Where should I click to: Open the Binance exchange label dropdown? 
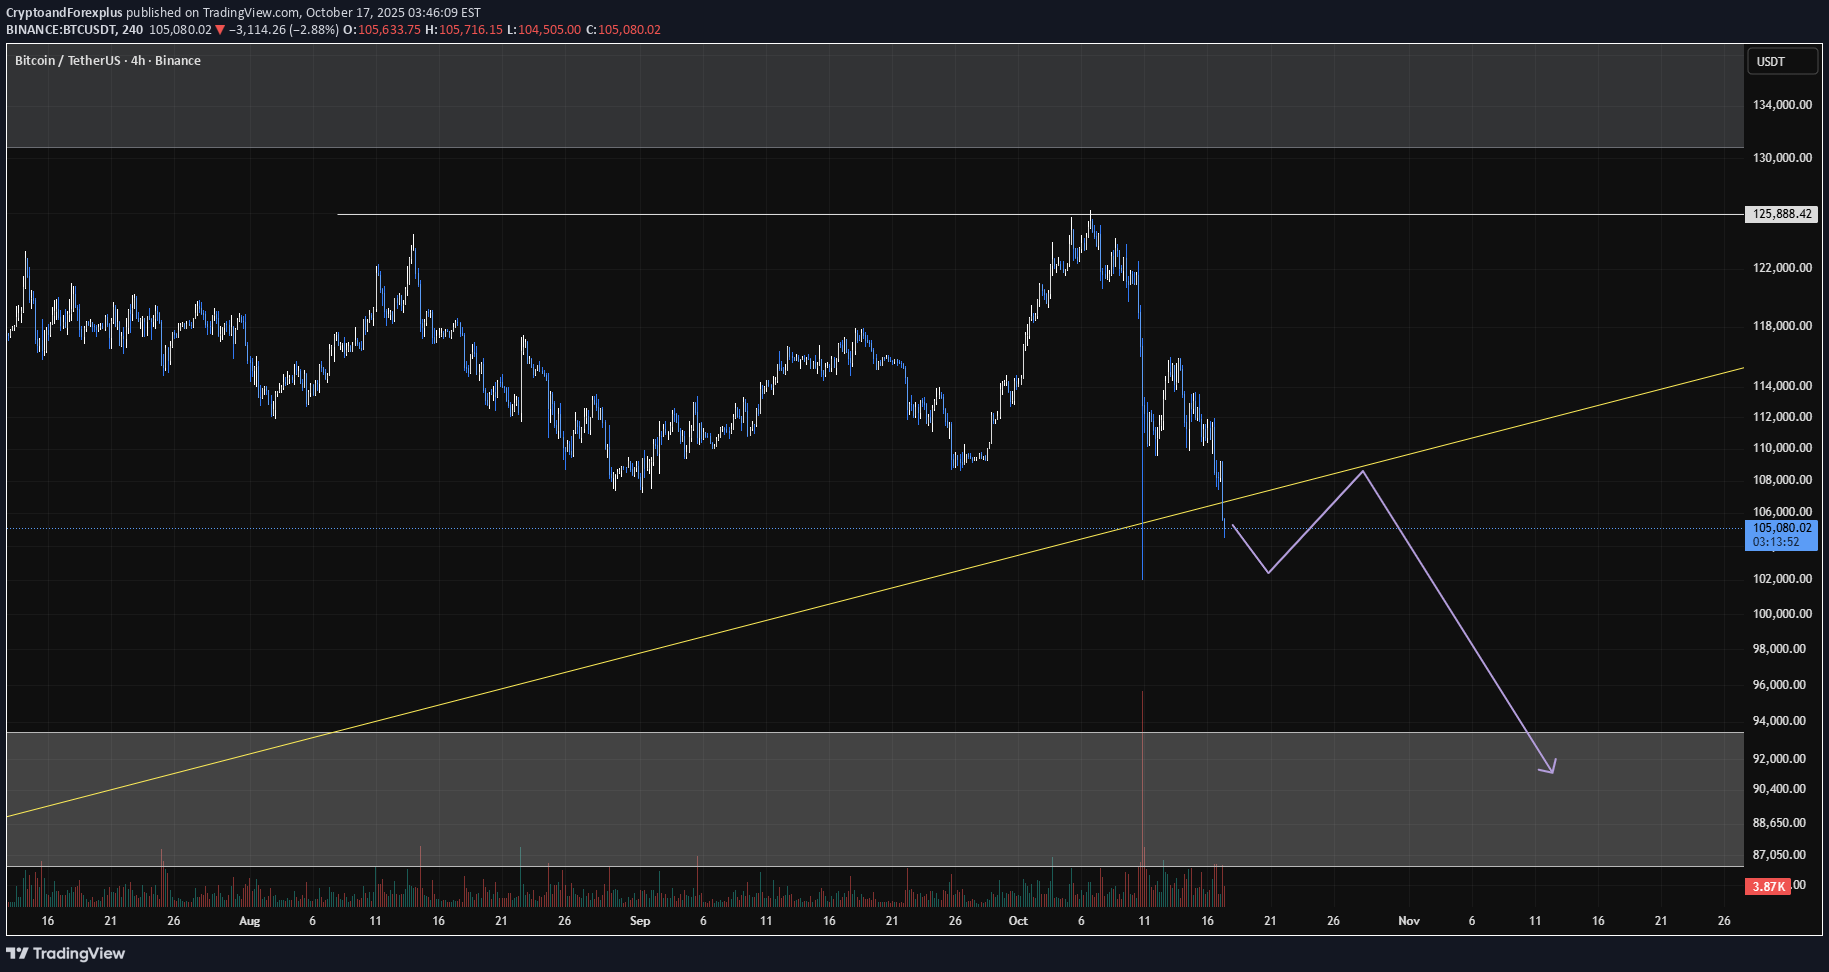click(178, 60)
